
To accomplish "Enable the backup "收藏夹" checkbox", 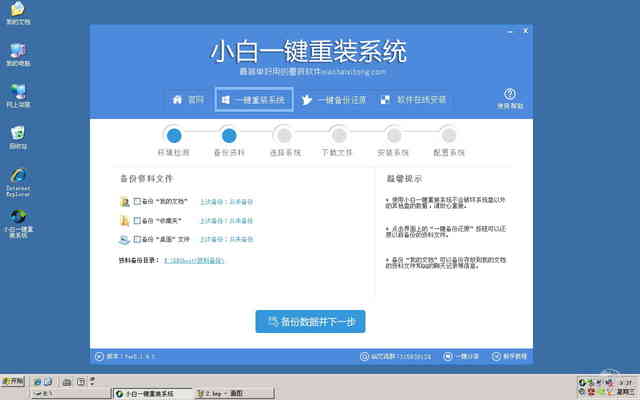I will point(137,221).
